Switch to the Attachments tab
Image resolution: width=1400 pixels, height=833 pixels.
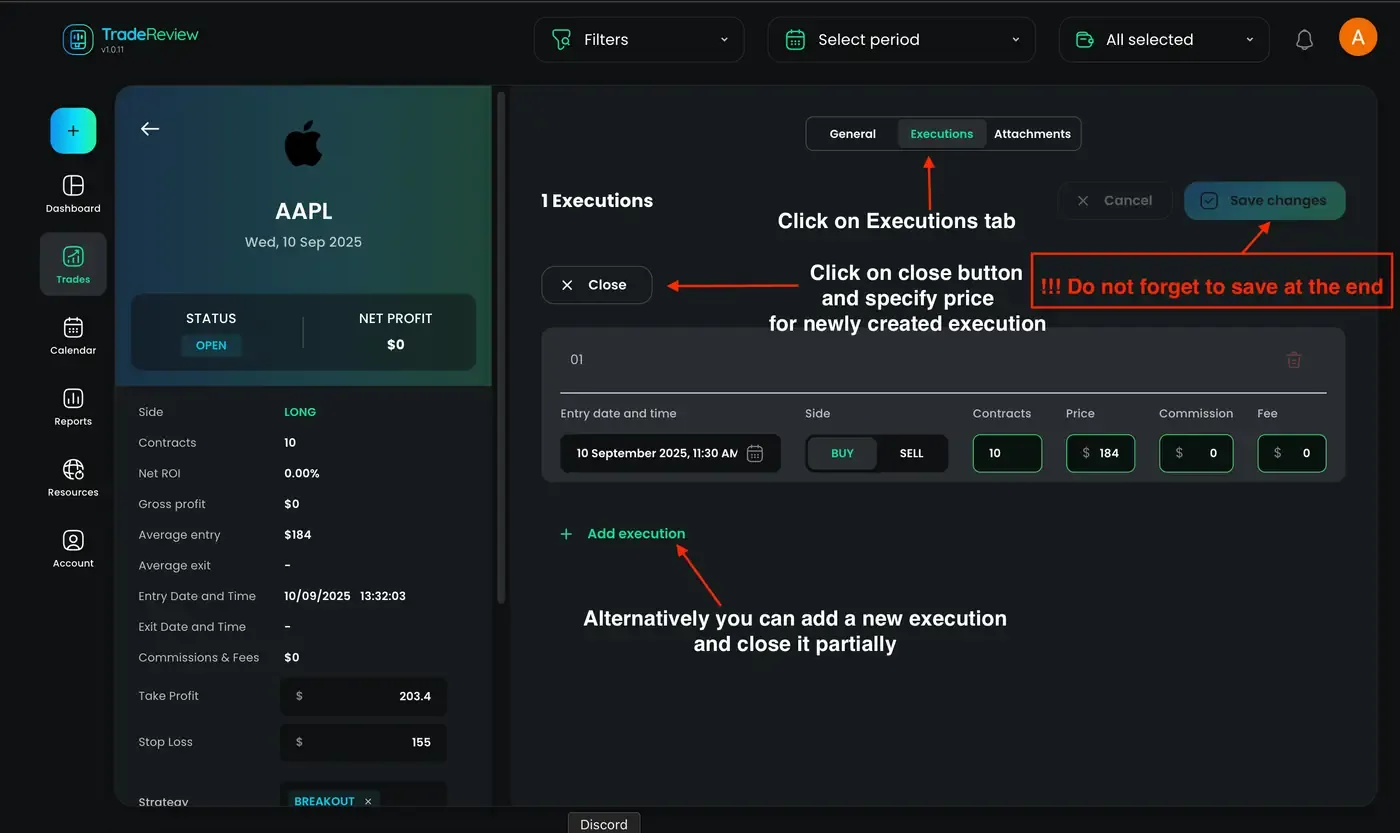tap(1032, 134)
